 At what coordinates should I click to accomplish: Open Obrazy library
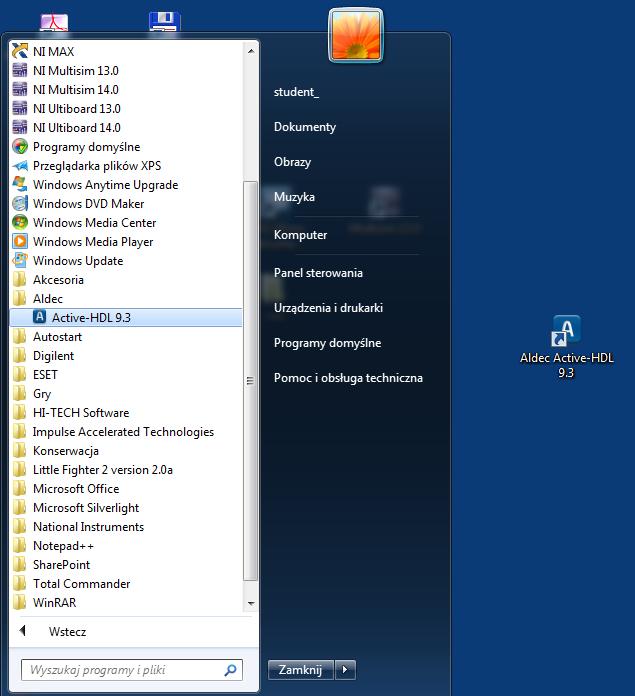tap(292, 162)
